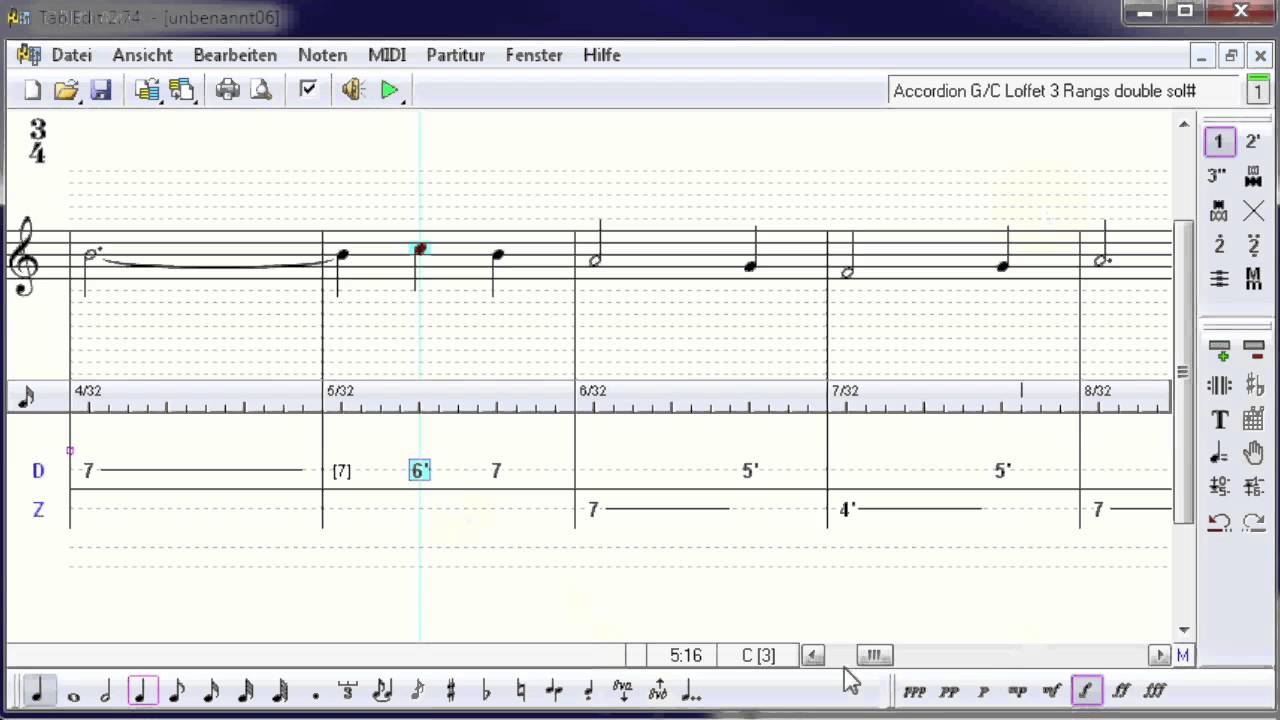This screenshot has height=720, width=1280.
Task: Open the Hilfe menu
Action: tap(602, 55)
